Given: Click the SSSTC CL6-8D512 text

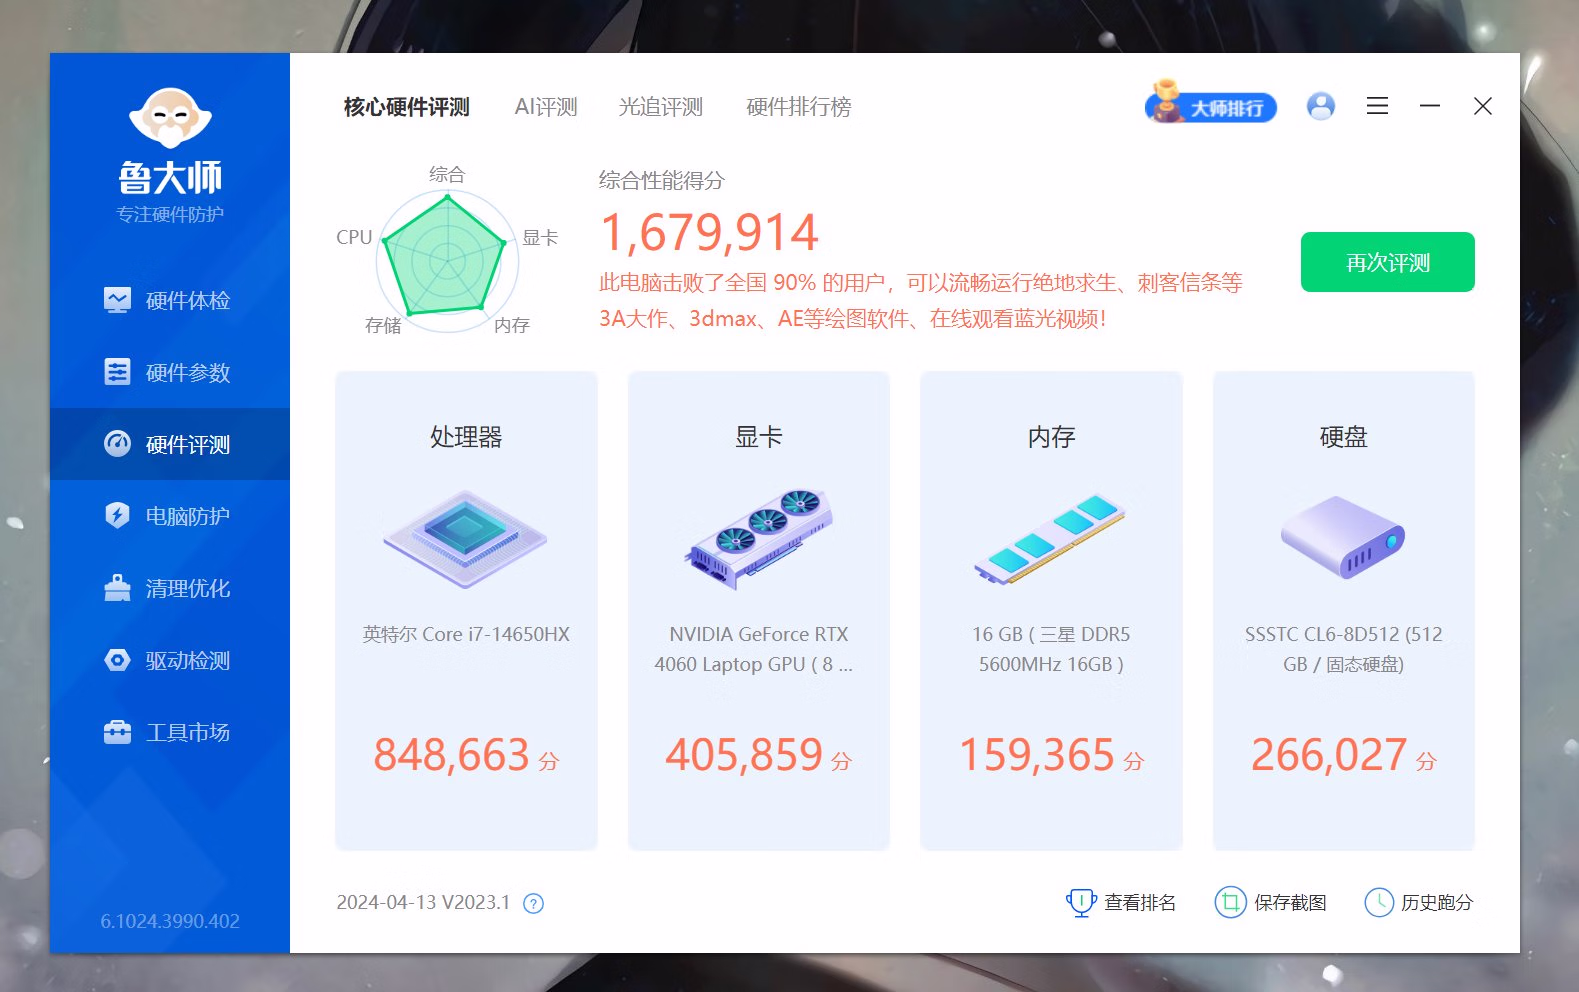Looking at the screenshot, I should coord(1343,649).
